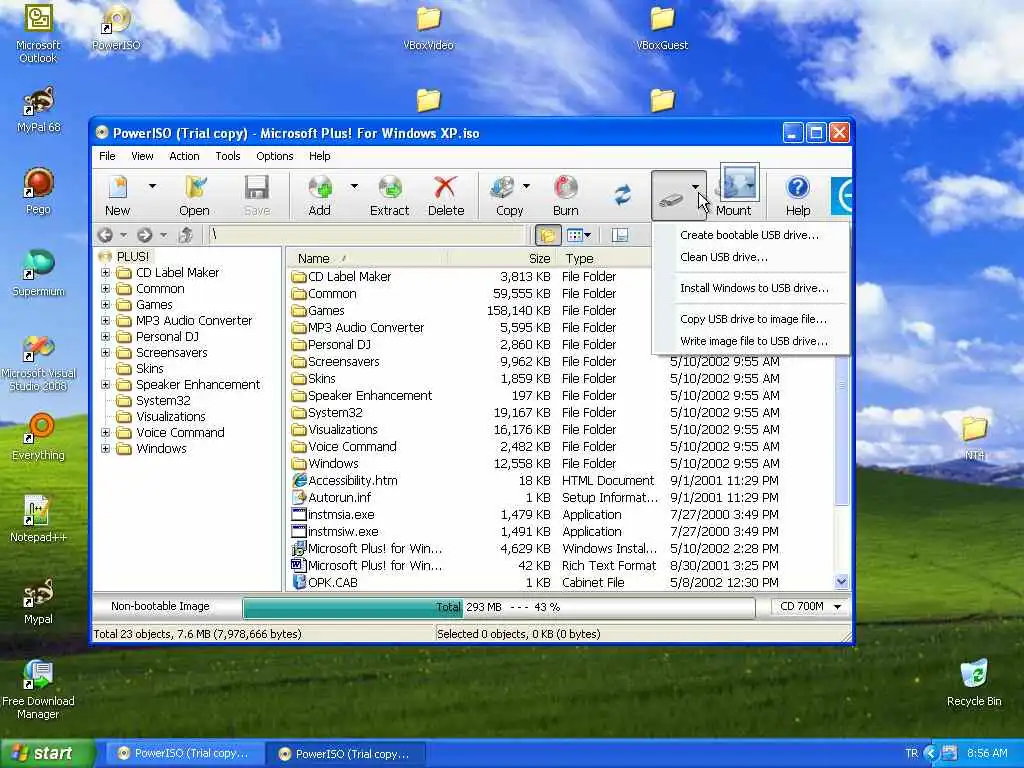1024x768 pixels.
Task: Select the PLUS! root tree item
Action: coord(133,257)
